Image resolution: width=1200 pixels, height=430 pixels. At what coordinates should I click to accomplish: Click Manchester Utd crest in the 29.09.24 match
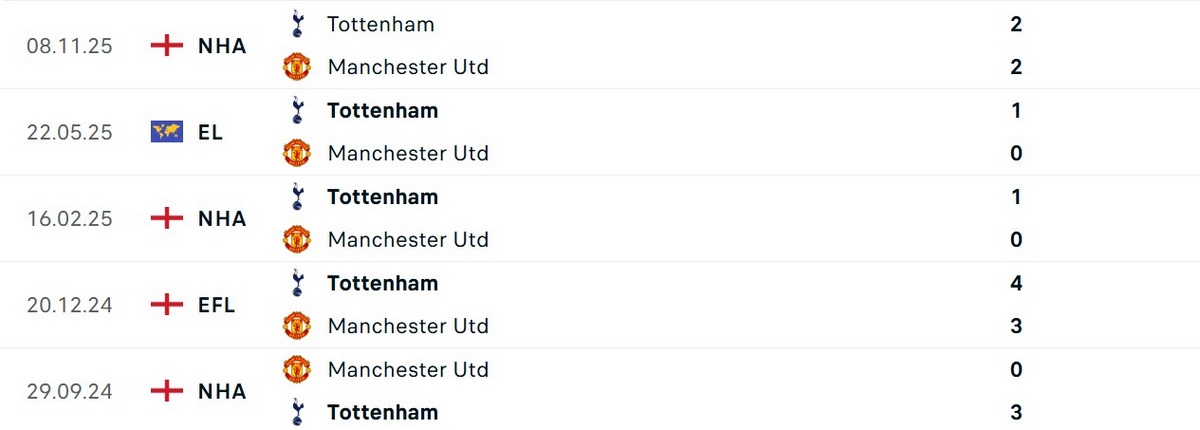pyautogui.click(x=297, y=369)
